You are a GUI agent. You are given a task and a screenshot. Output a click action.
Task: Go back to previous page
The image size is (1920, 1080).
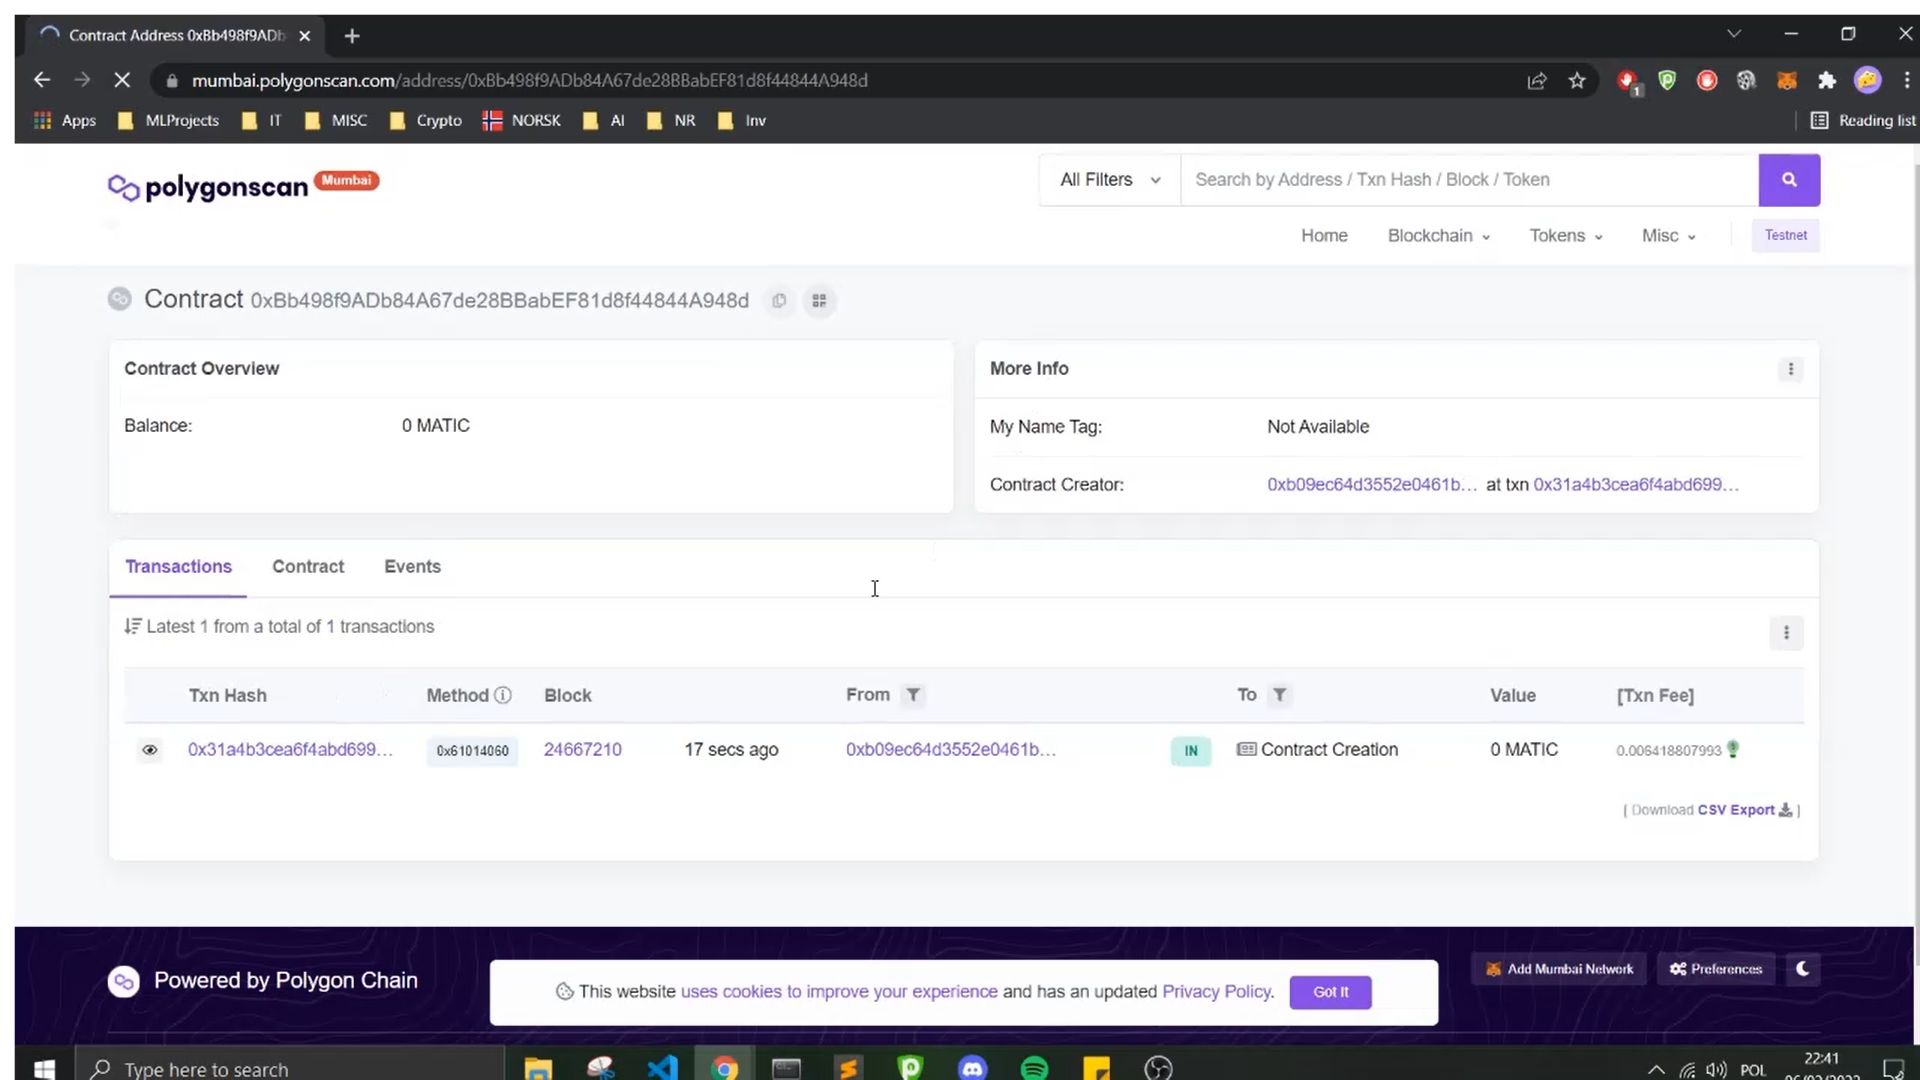(42, 80)
